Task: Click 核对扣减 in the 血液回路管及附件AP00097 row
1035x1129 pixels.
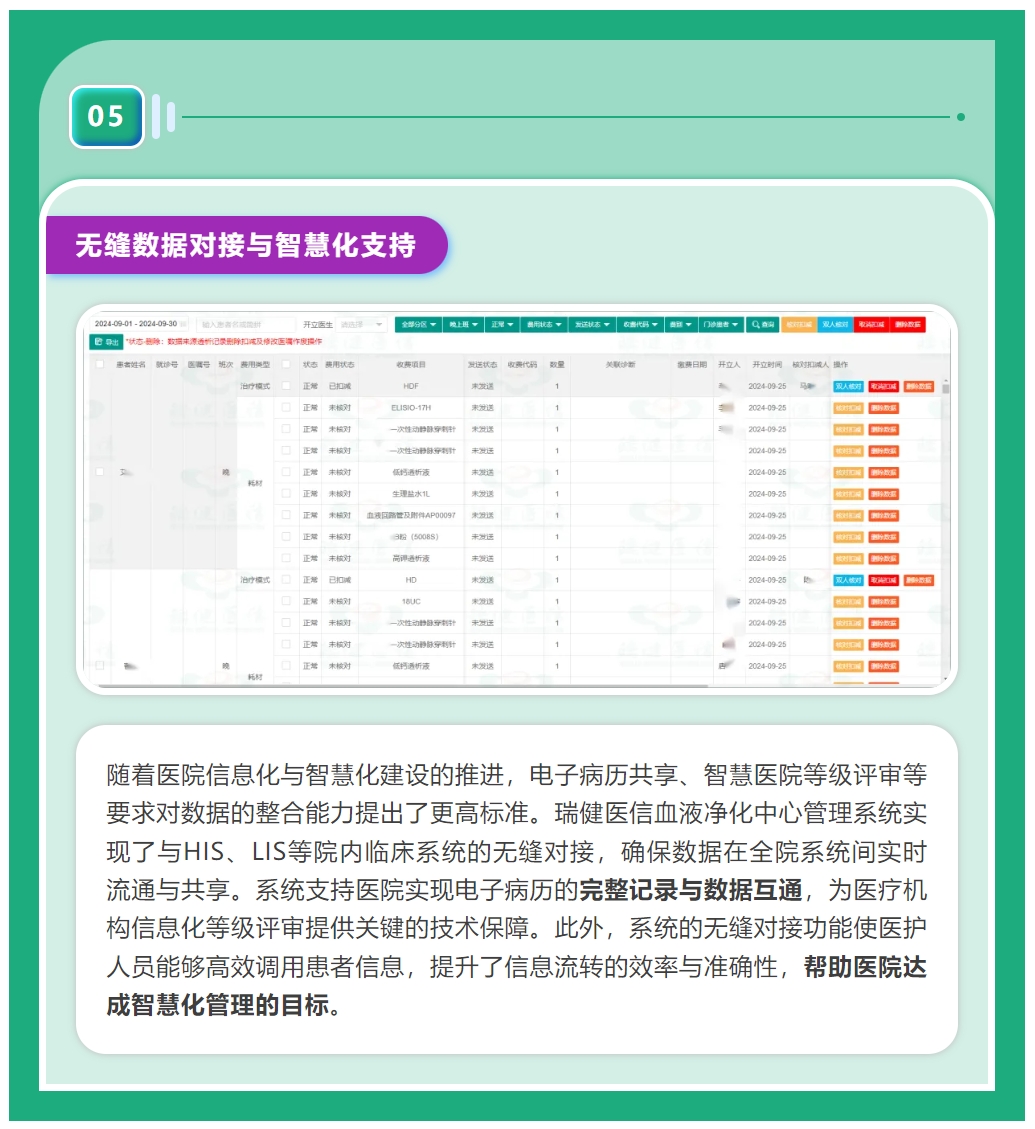Action: (x=848, y=516)
